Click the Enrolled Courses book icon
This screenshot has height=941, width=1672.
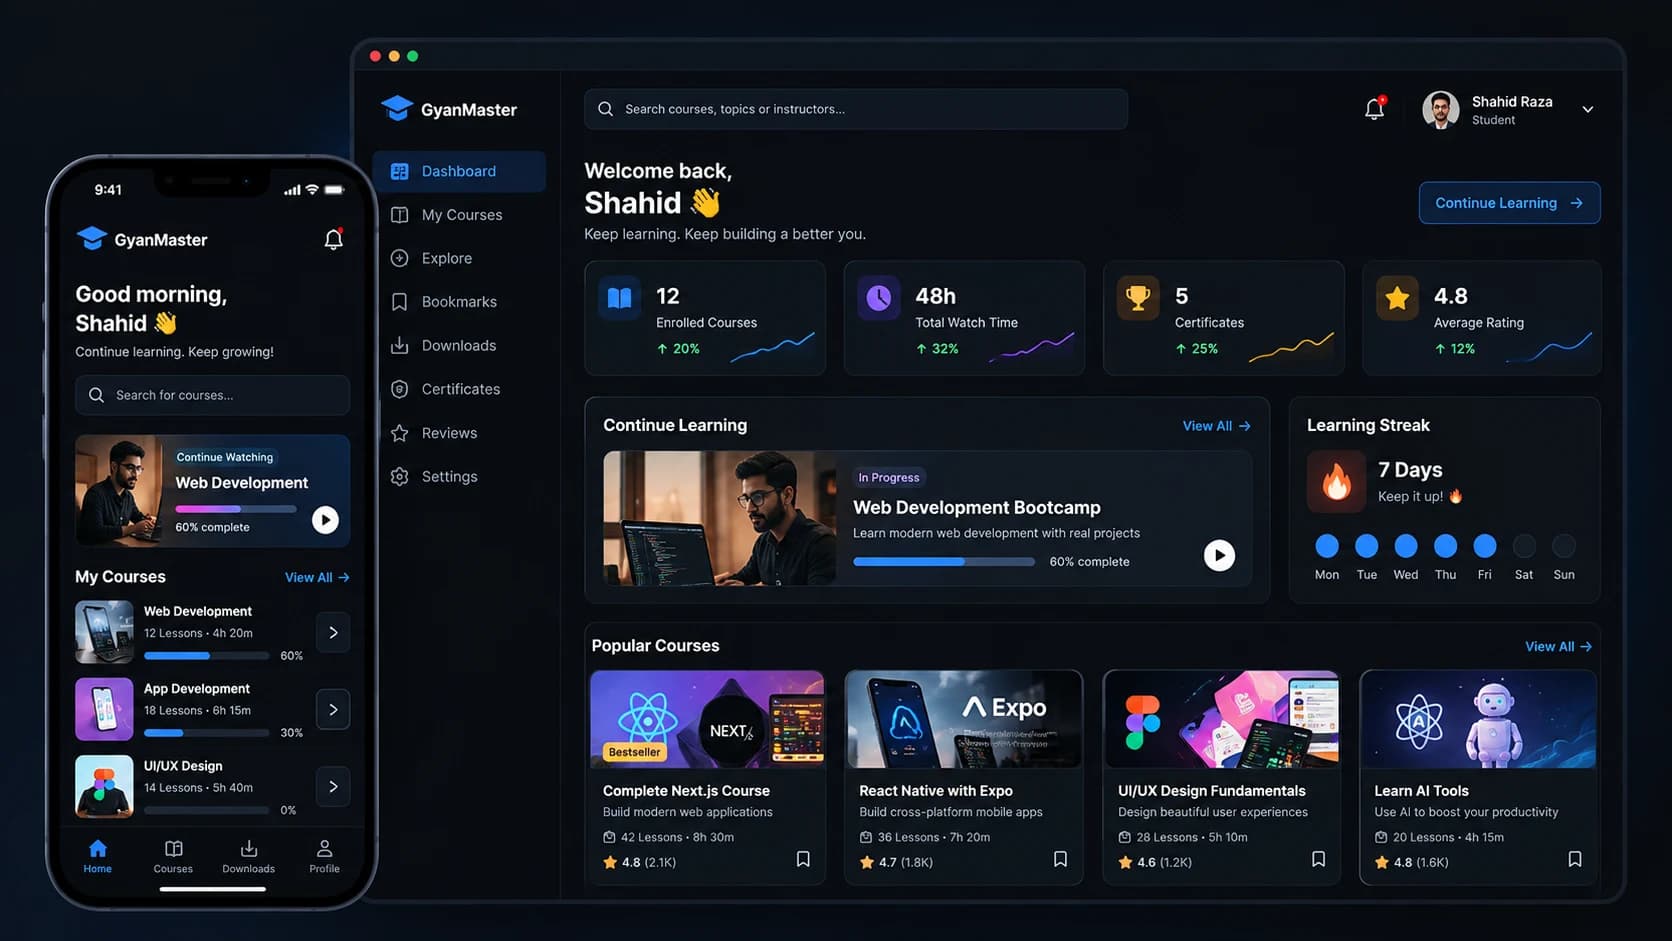619,298
